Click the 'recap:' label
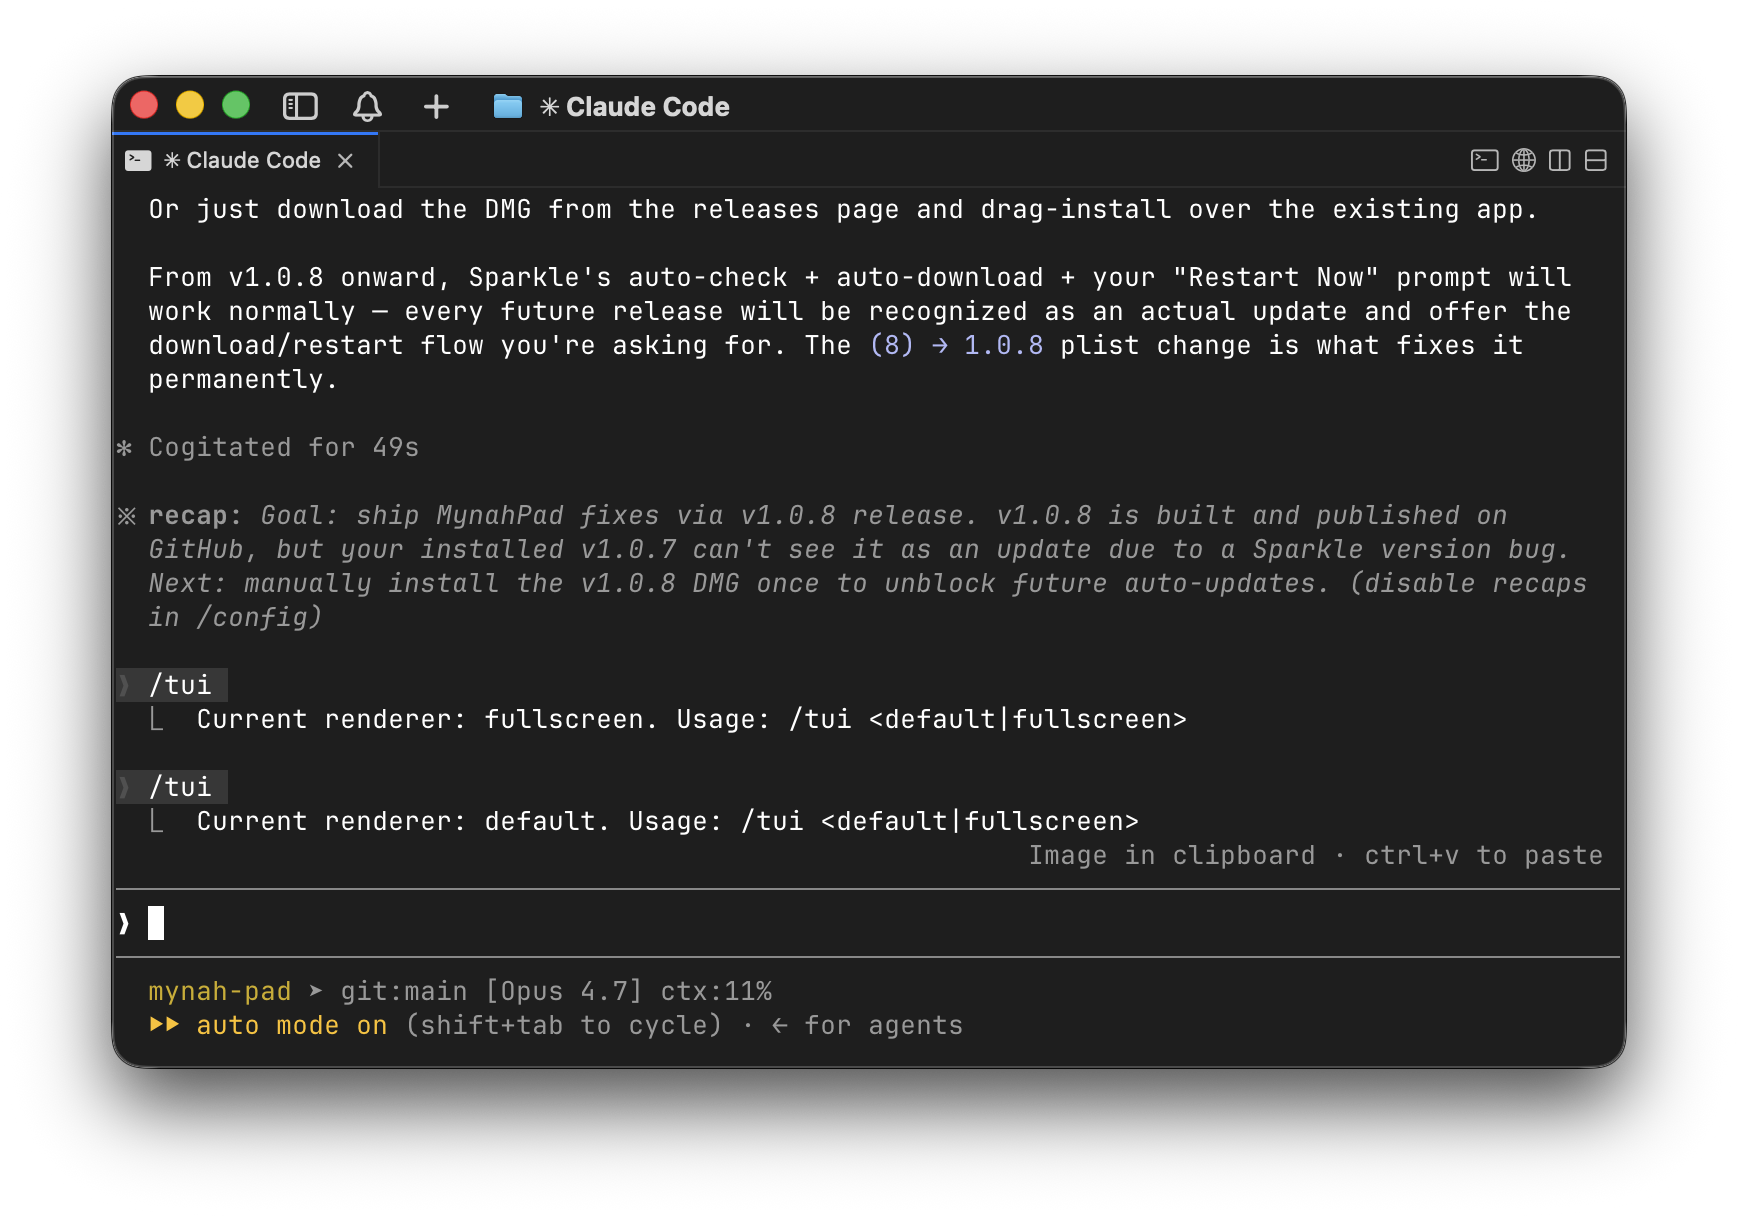Viewport: 1738px width, 1216px height. pos(195,515)
